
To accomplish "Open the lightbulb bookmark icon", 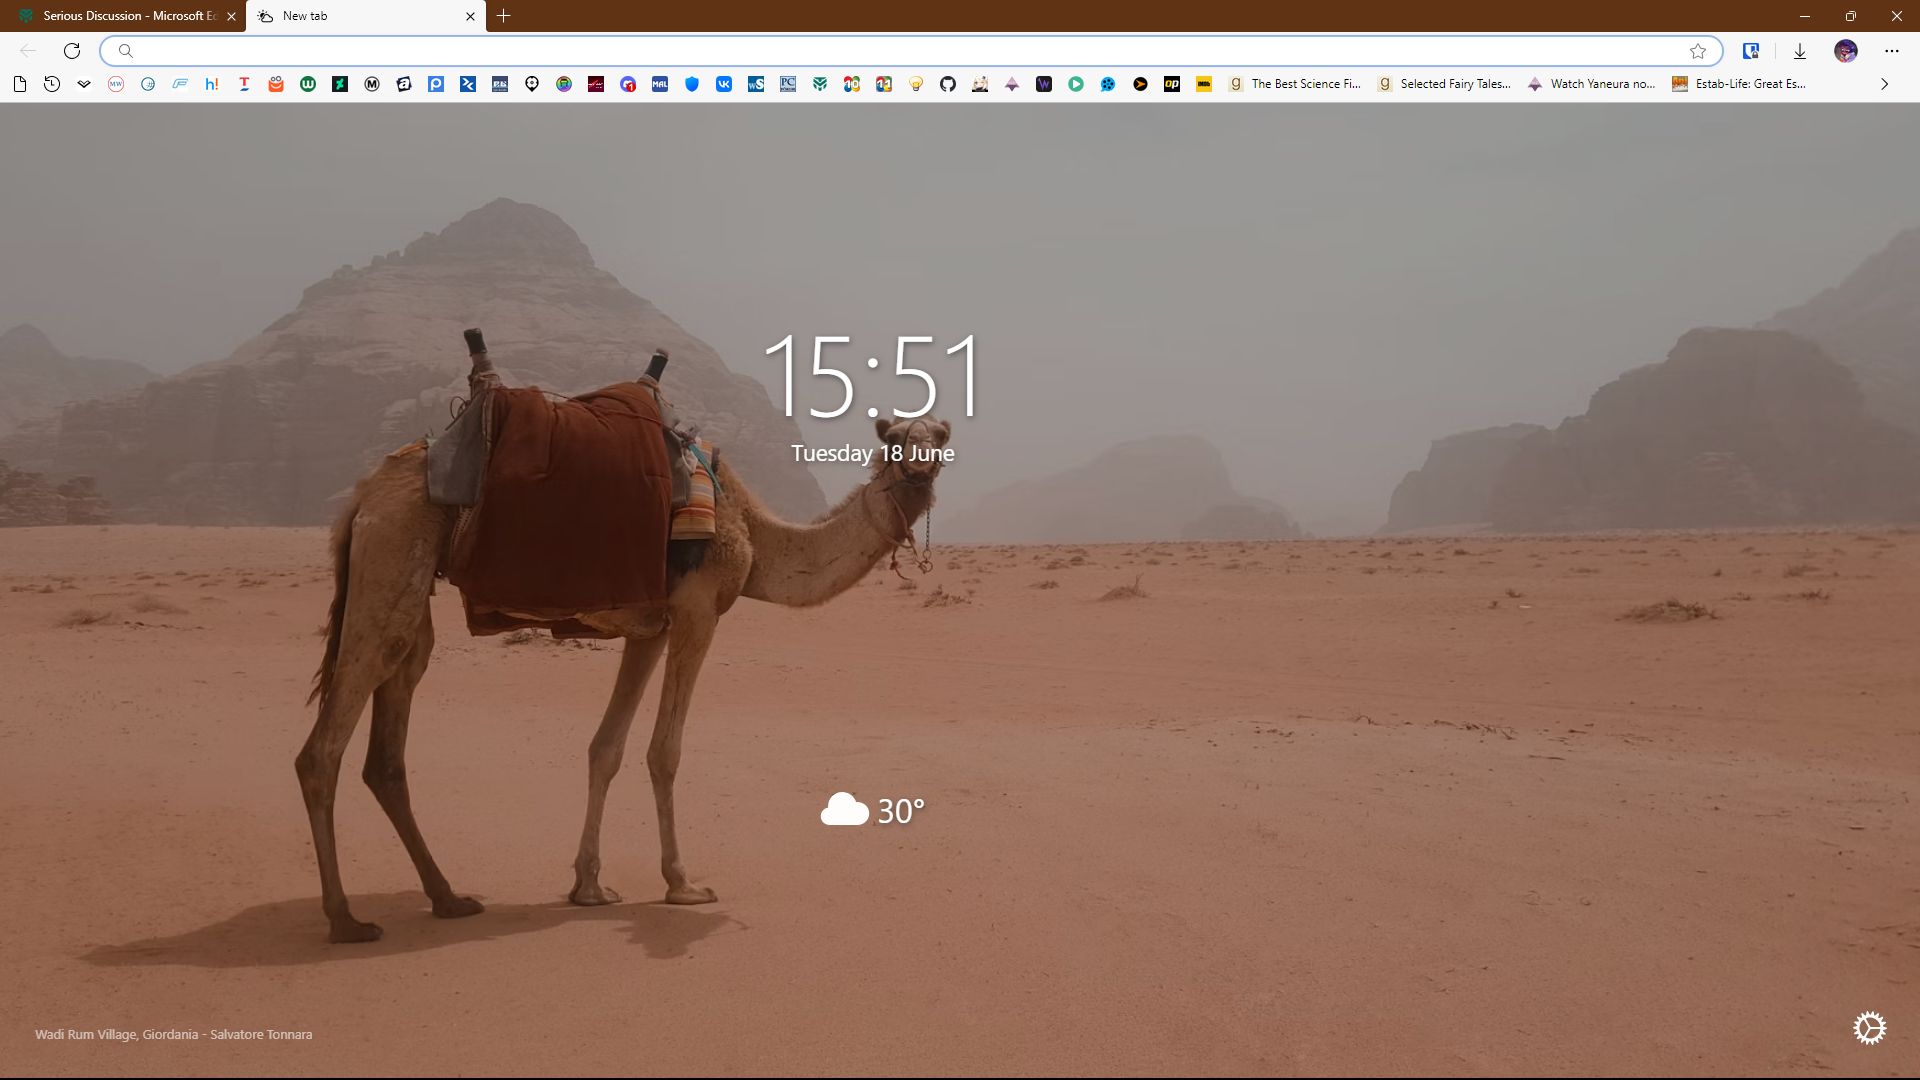I will point(916,84).
